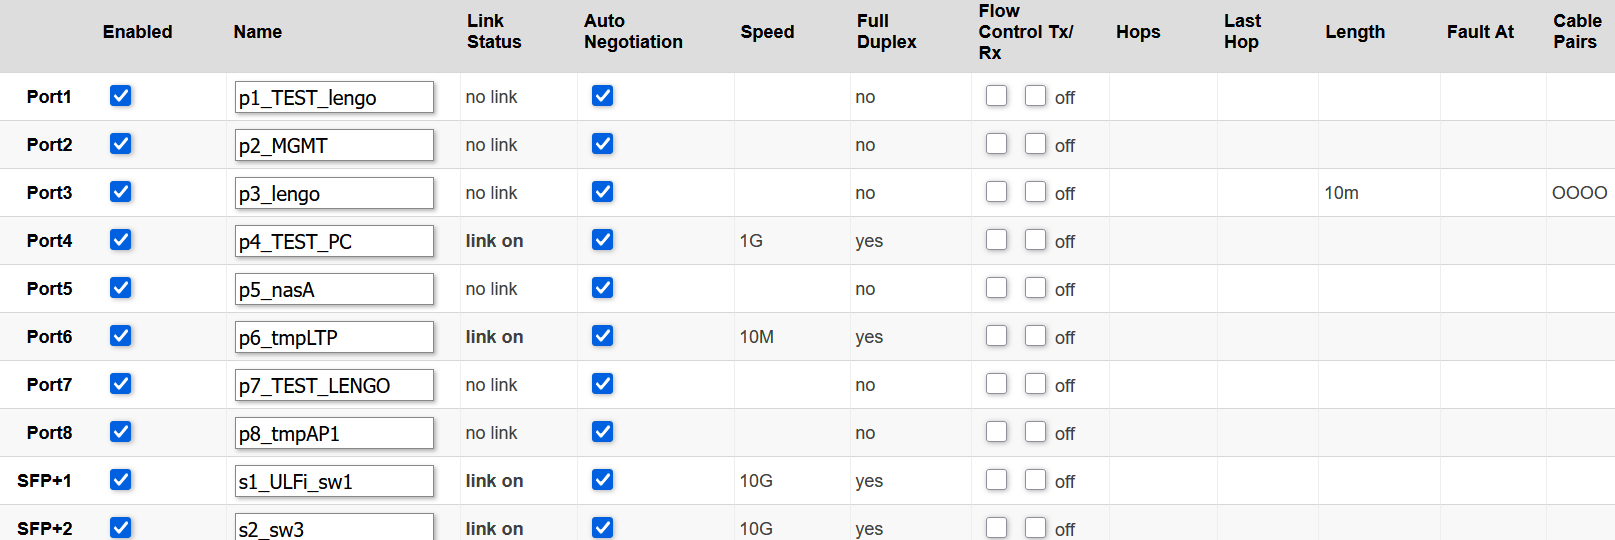Toggle auto negotiation for Port8
The width and height of the screenshot is (1615, 540).
pos(603,432)
